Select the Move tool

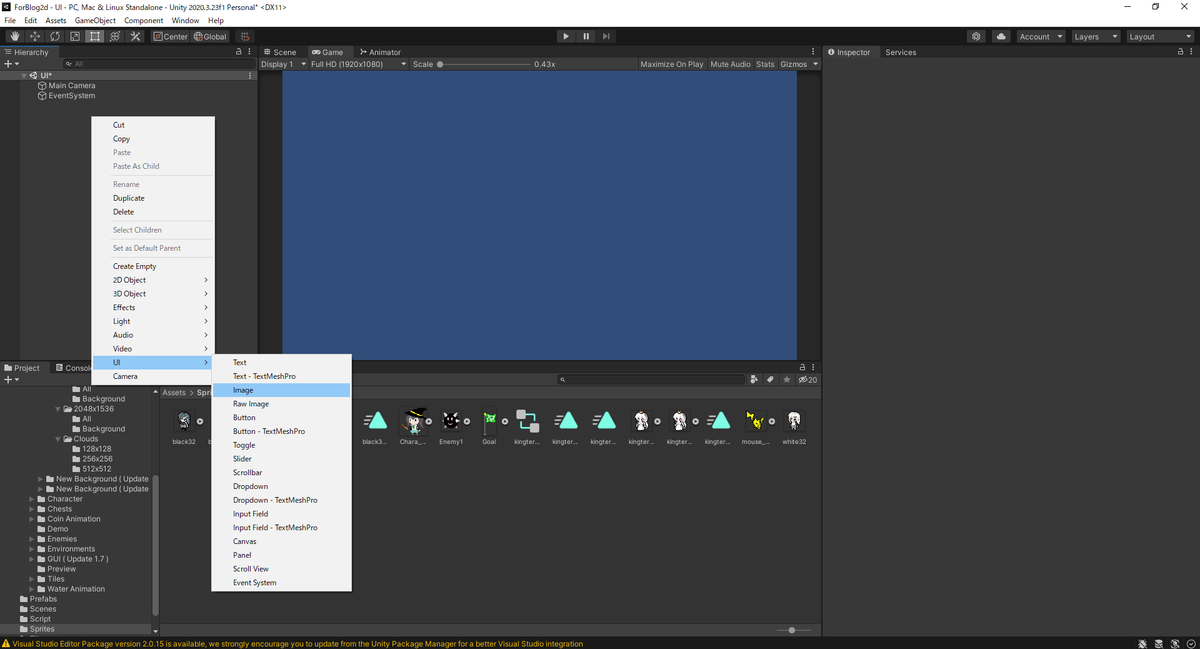coord(34,36)
